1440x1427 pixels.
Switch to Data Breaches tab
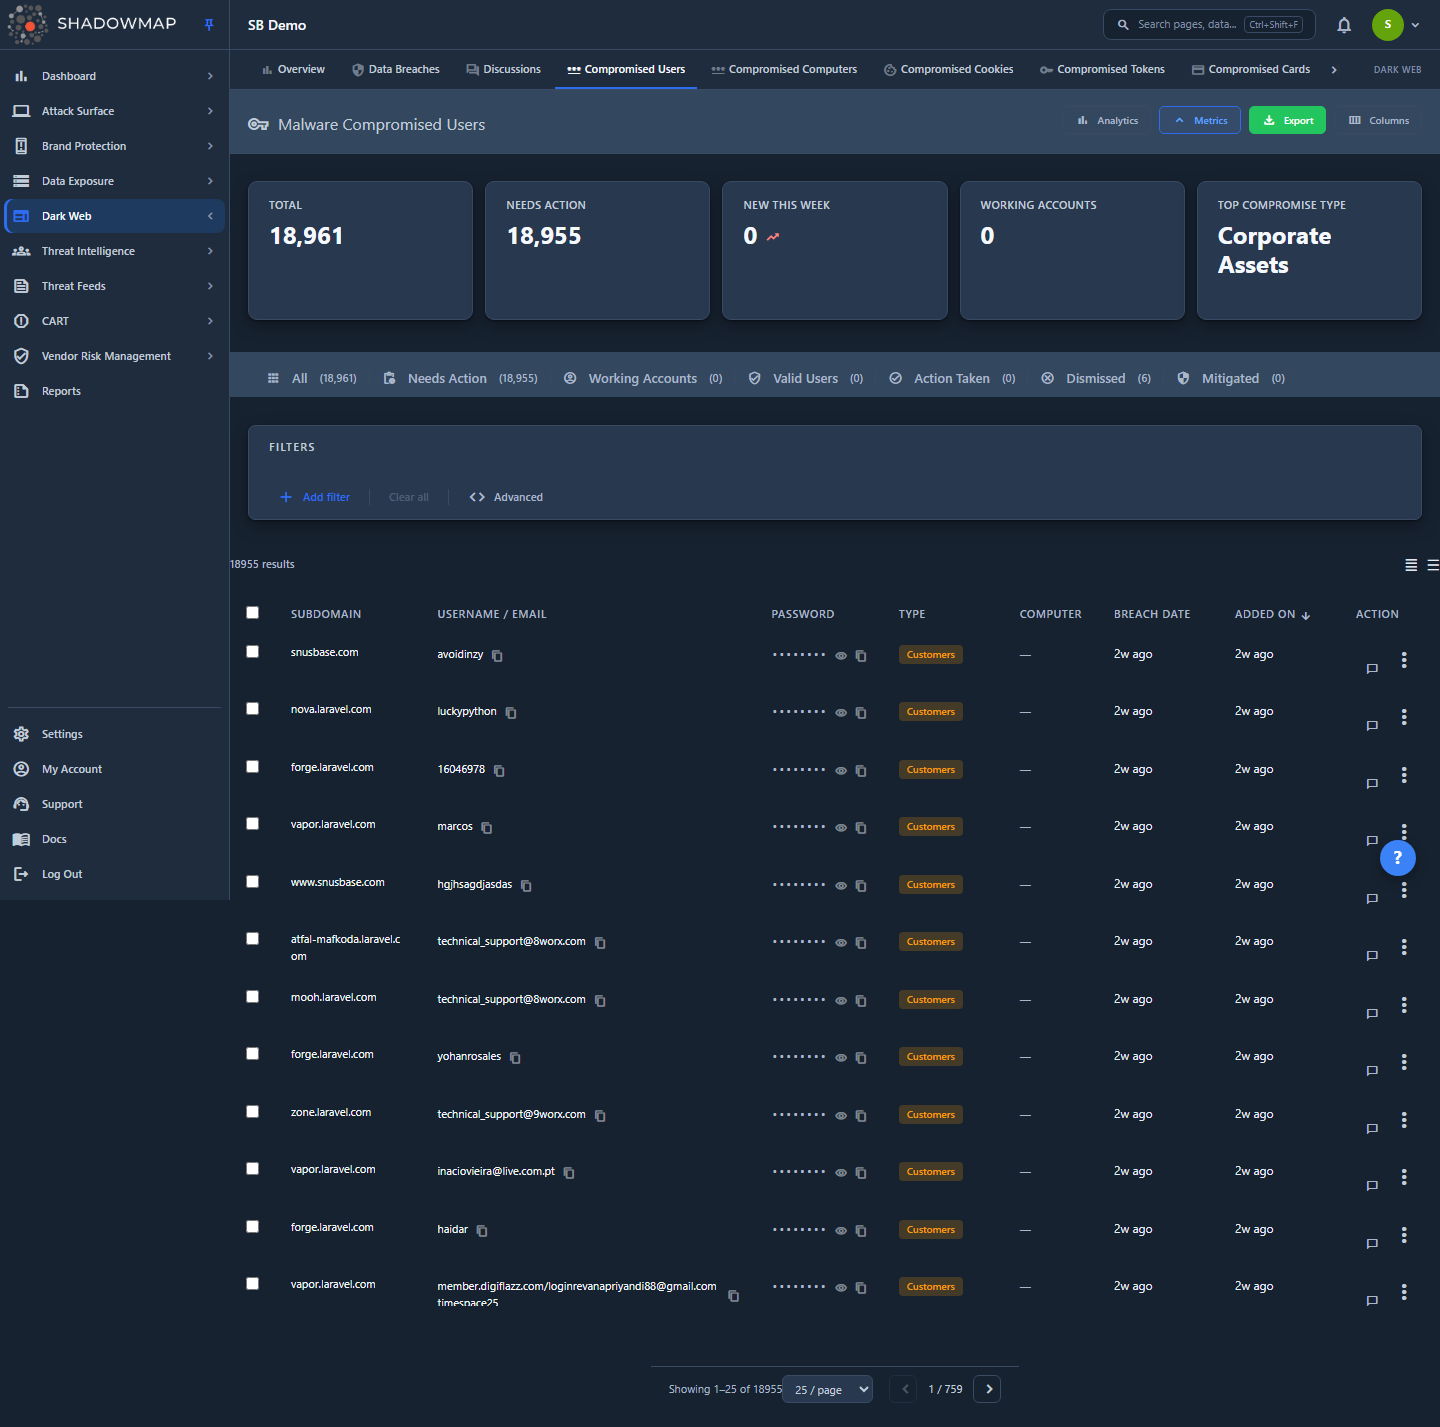(396, 70)
